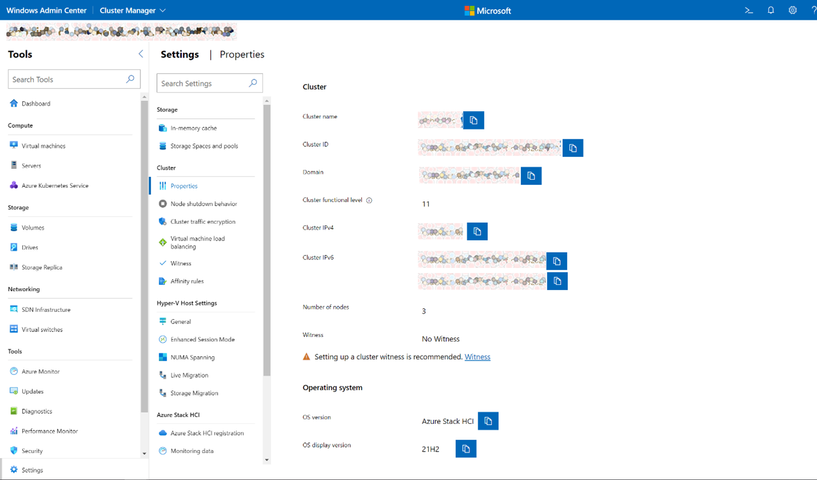Copy the Cluster IPv4 address
The width and height of the screenshot is (817, 480).
[x=477, y=231]
